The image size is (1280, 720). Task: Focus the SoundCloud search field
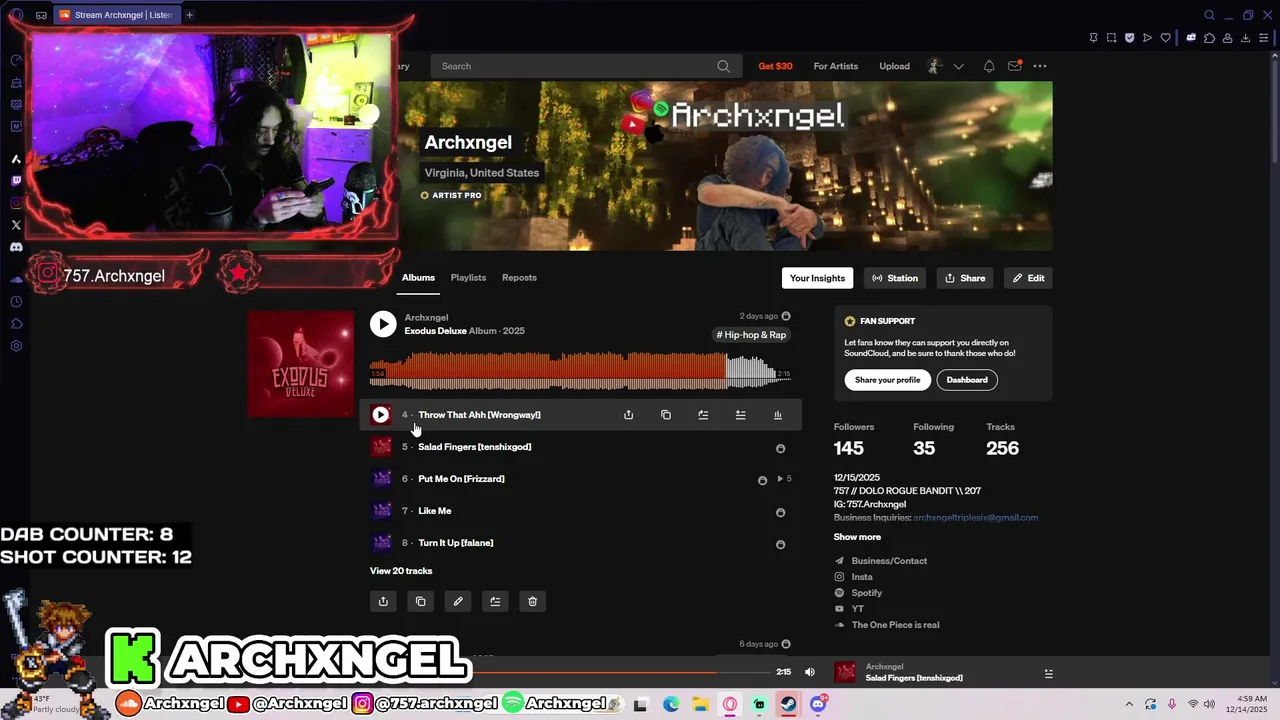point(585,66)
